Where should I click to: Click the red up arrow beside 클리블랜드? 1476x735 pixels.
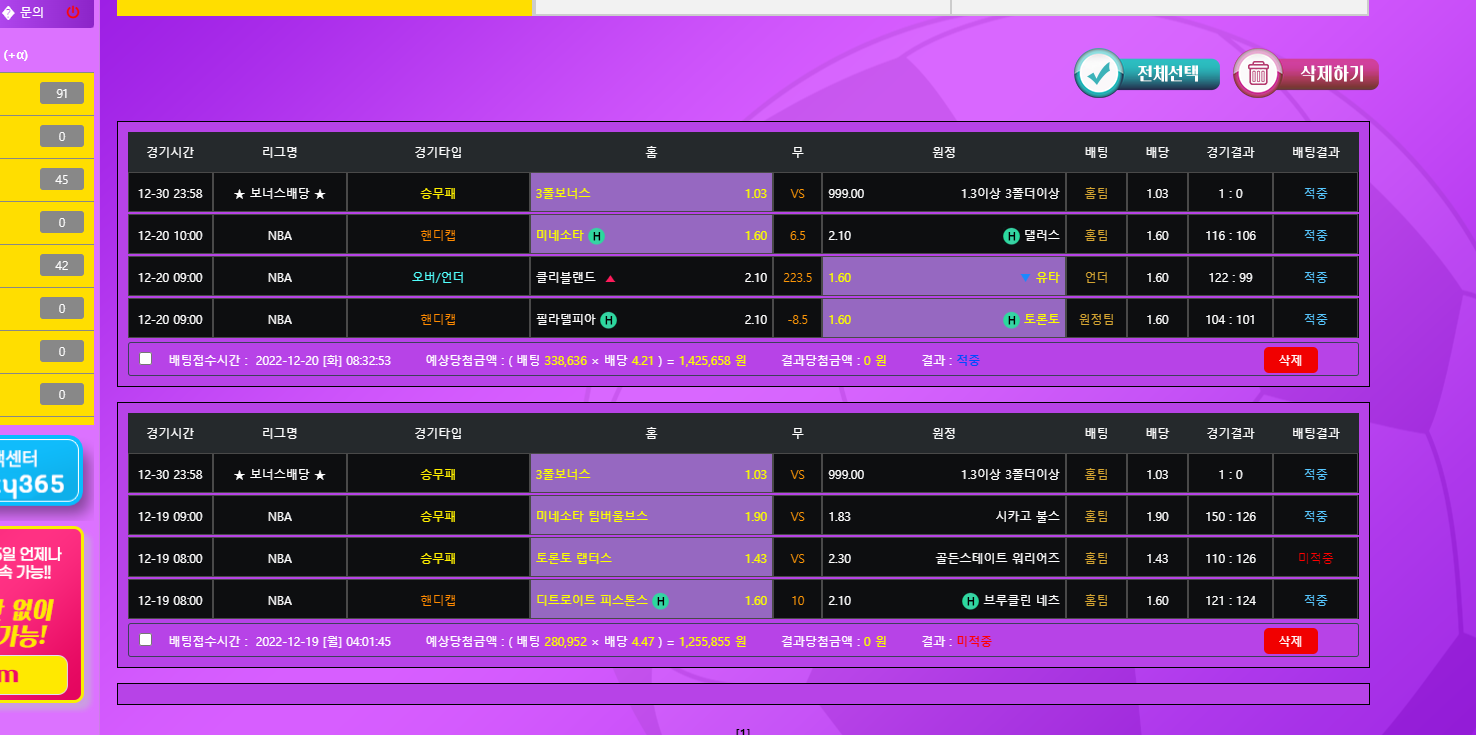[x=610, y=278]
